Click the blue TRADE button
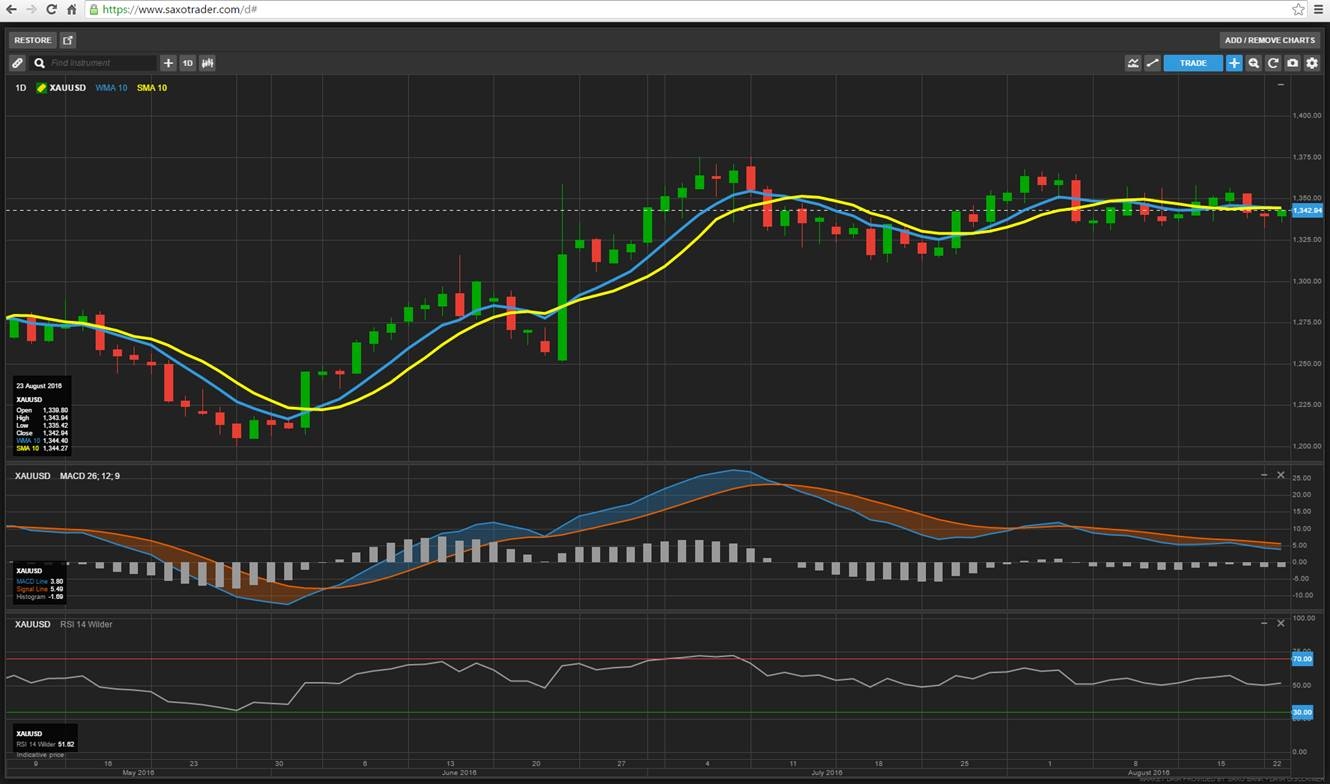This screenshot has height=784, width=1330. click(1193, 63)
